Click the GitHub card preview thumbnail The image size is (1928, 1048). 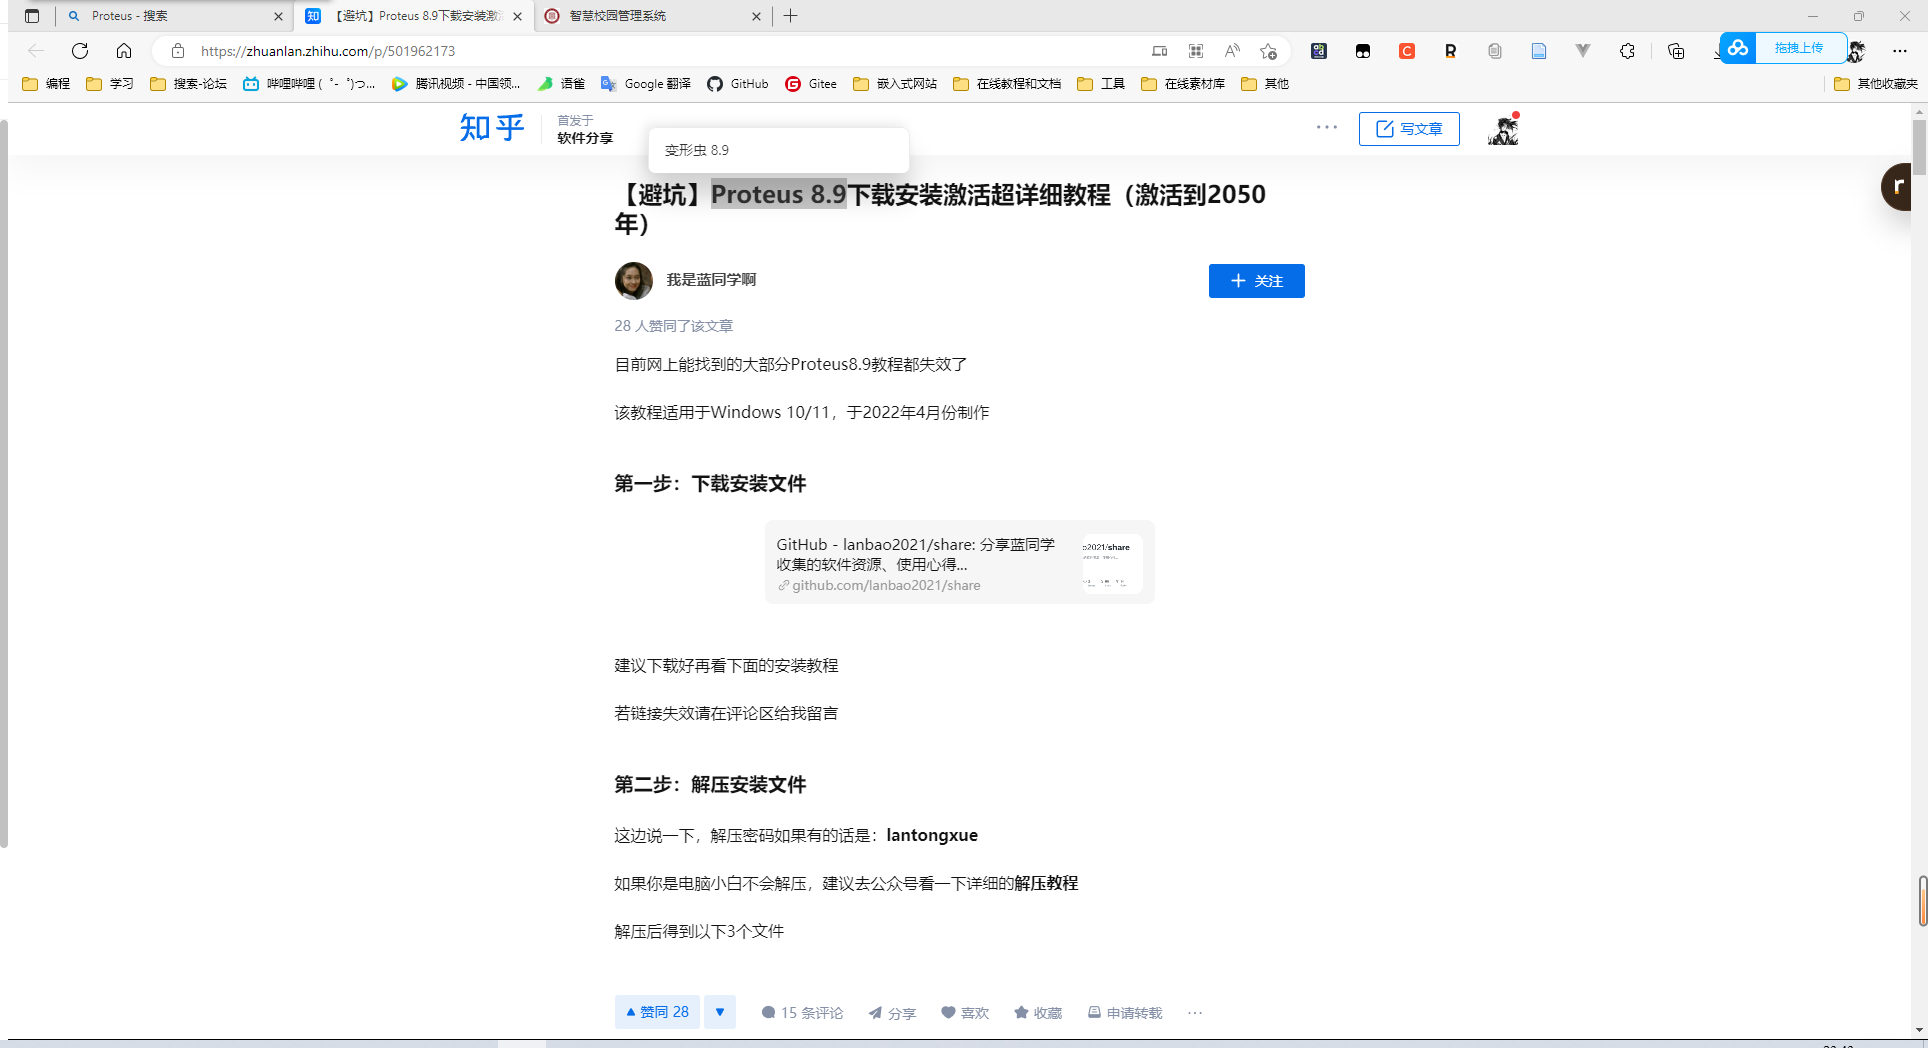[x=1112, y=563]
